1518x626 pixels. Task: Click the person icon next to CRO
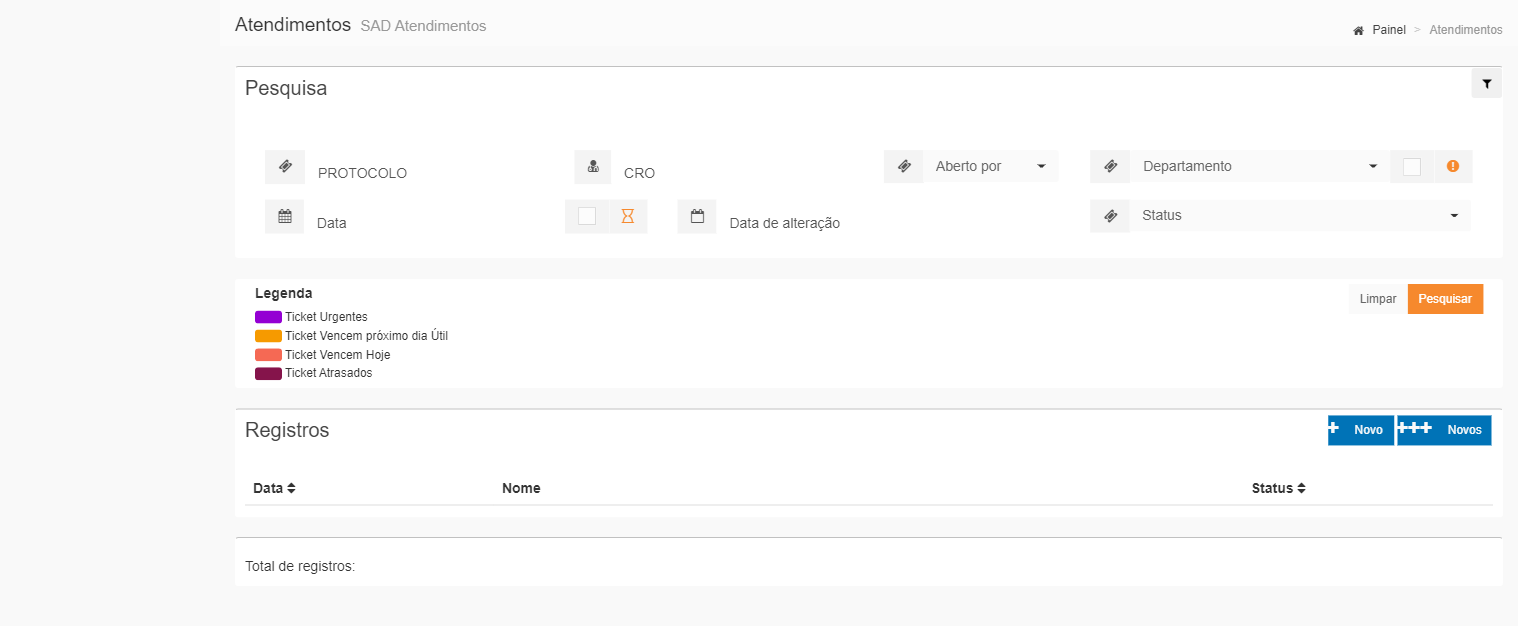[593, 167]
